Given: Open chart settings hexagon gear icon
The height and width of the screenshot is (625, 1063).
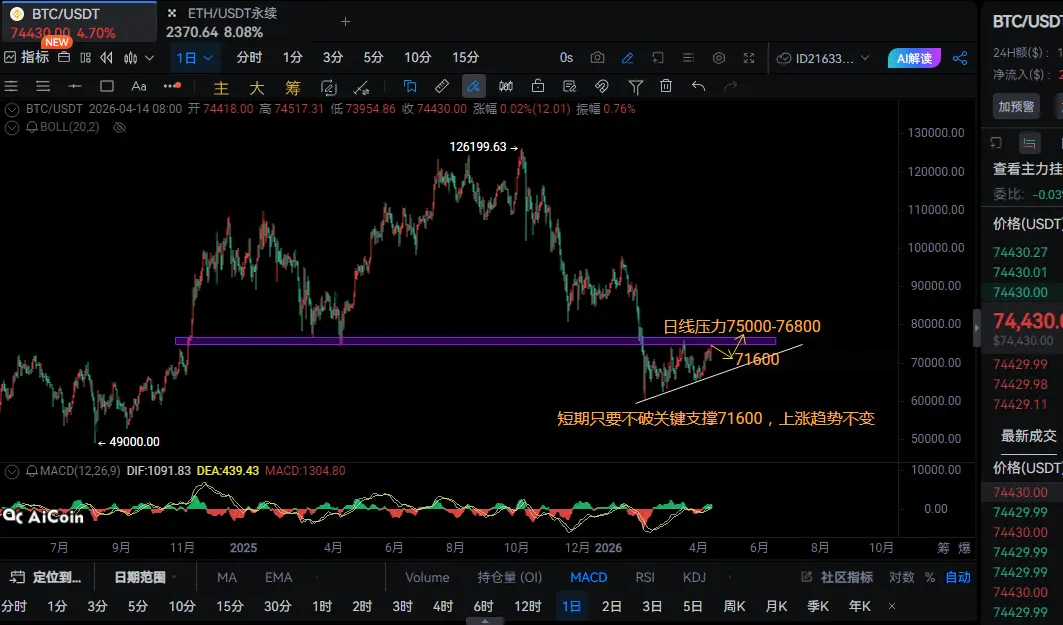Looking at the screenshot, I should [x=719, y=58].
